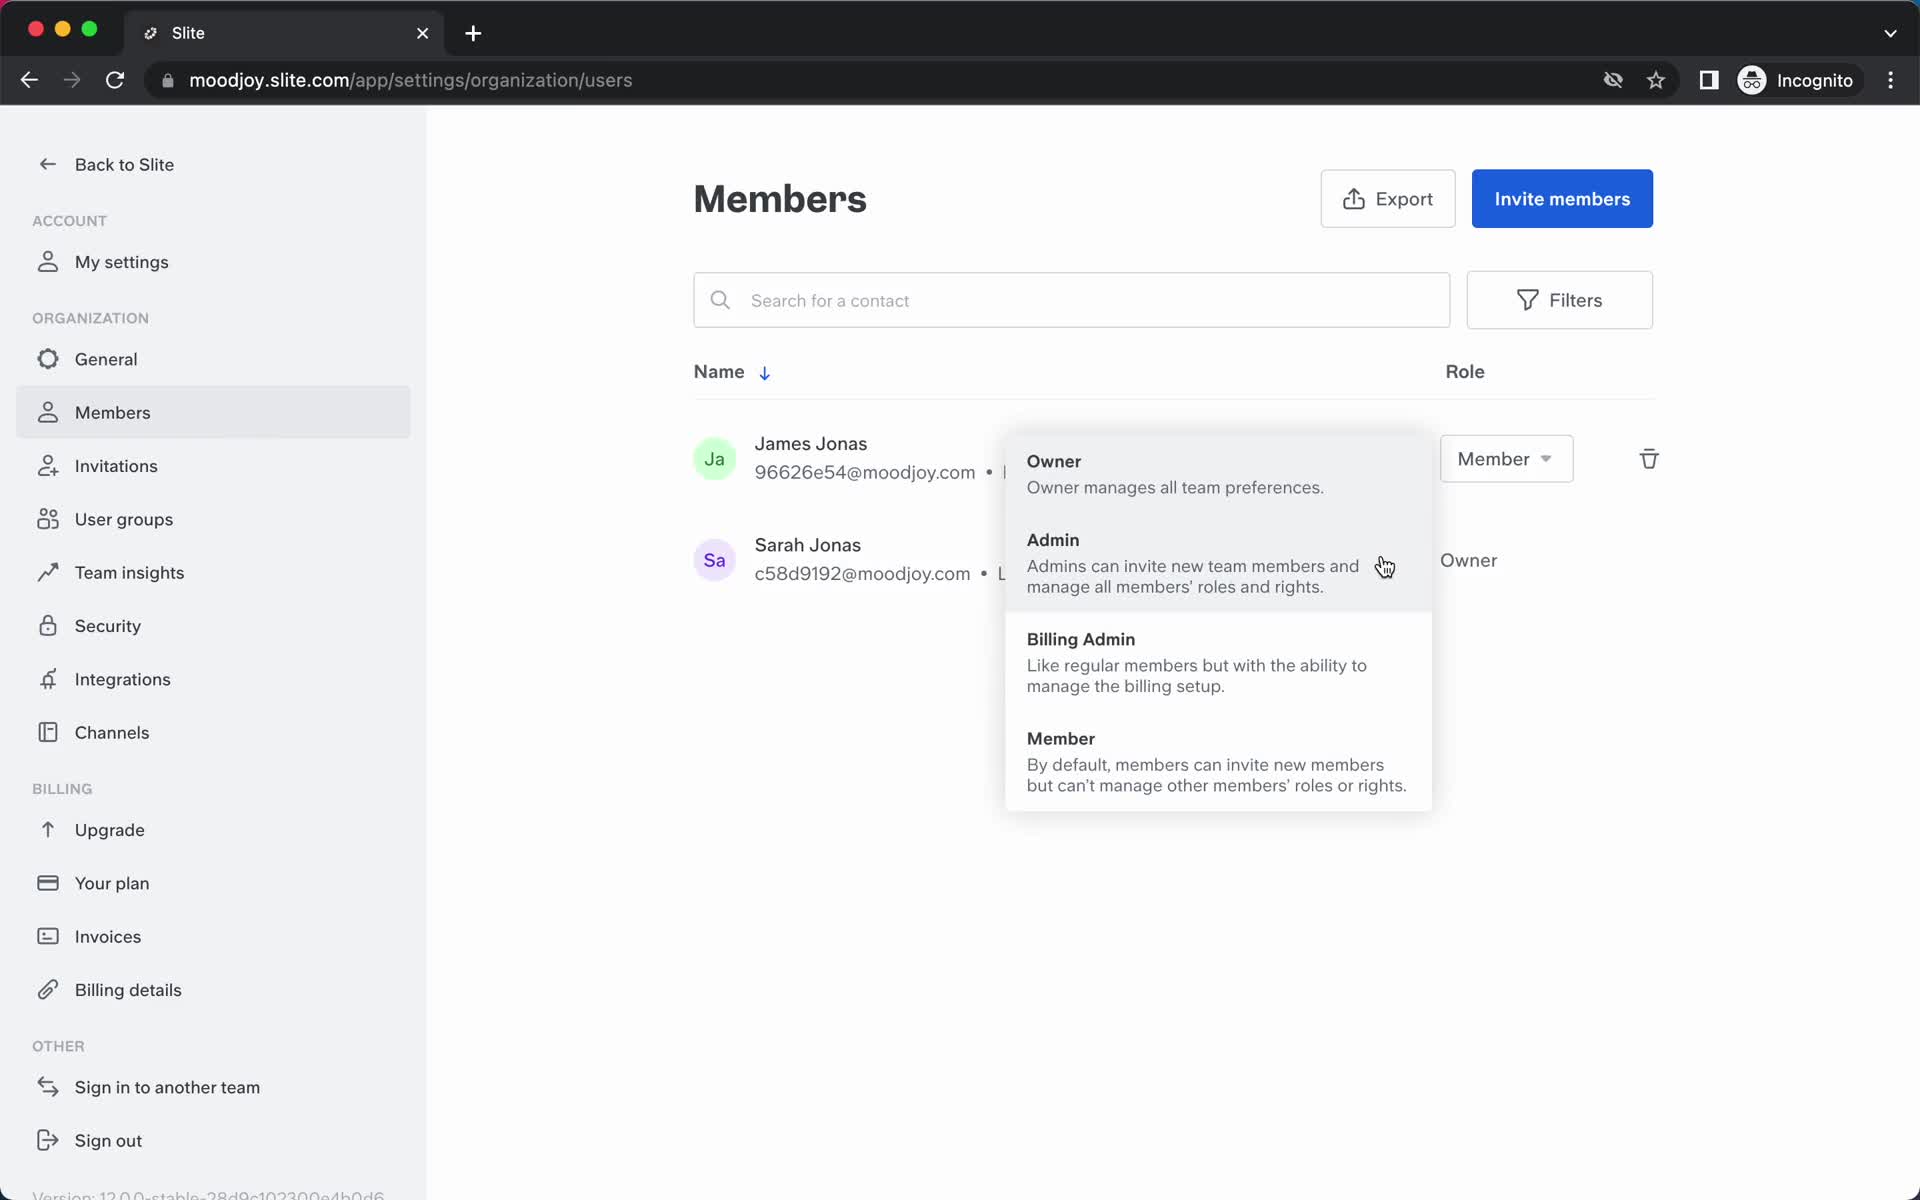Click the Search for a contact field
Viewport: 1920px width, 1200px height.
pos(1070,300)
